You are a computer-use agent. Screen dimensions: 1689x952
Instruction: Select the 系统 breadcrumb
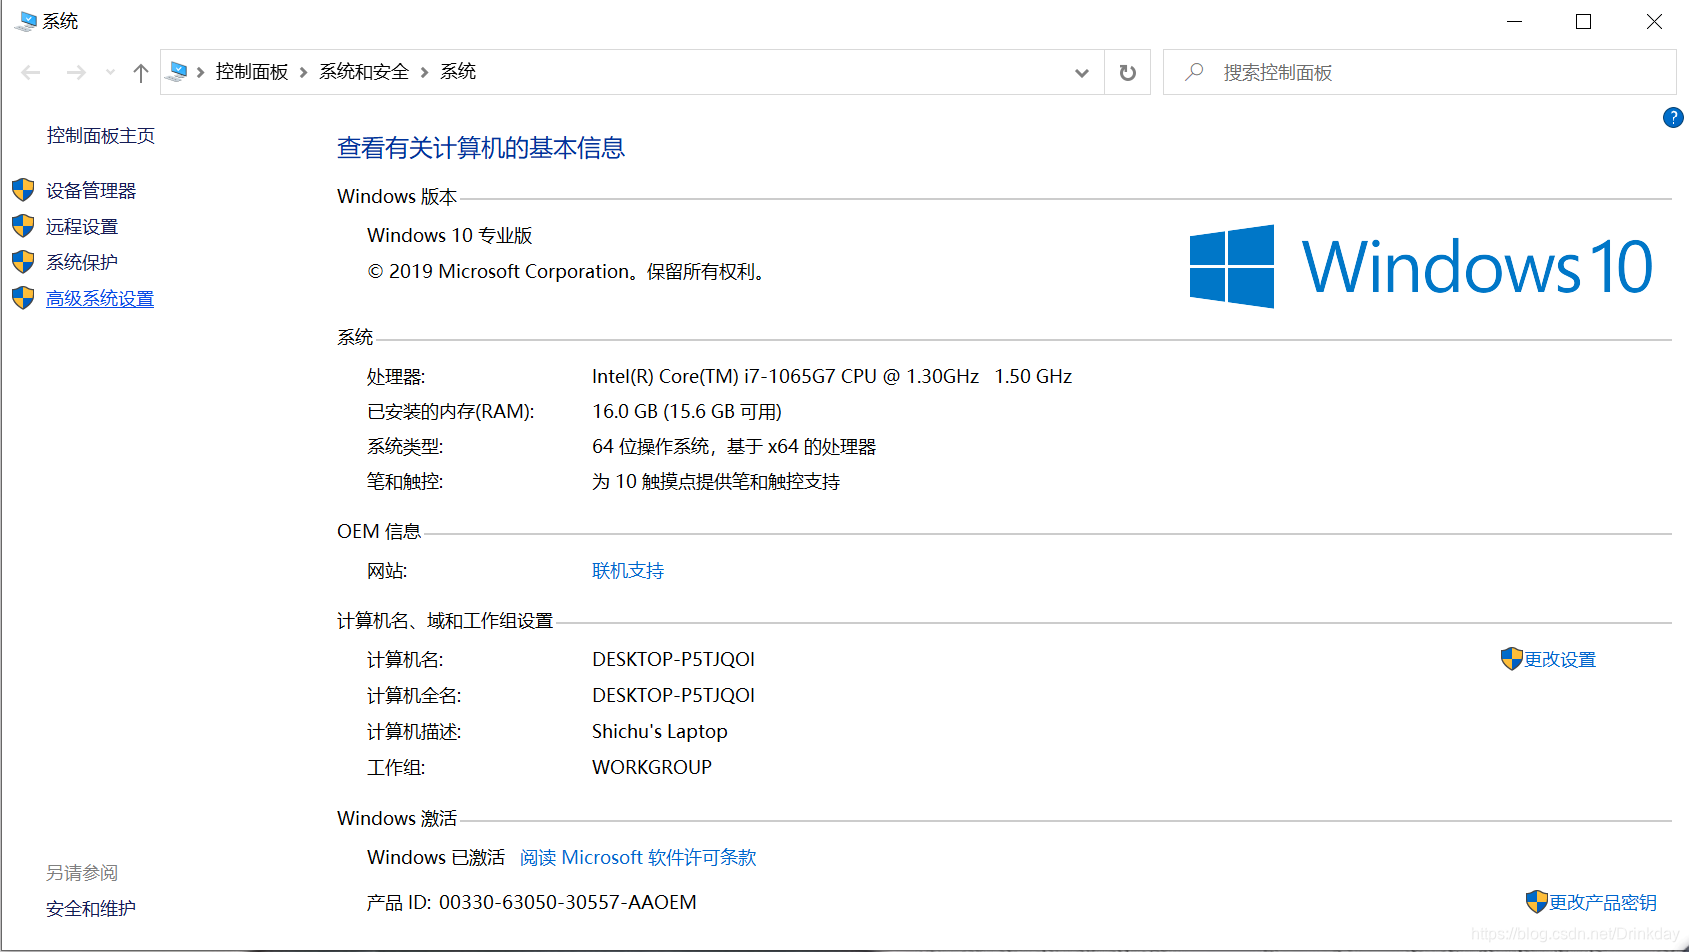pos(458,72)
